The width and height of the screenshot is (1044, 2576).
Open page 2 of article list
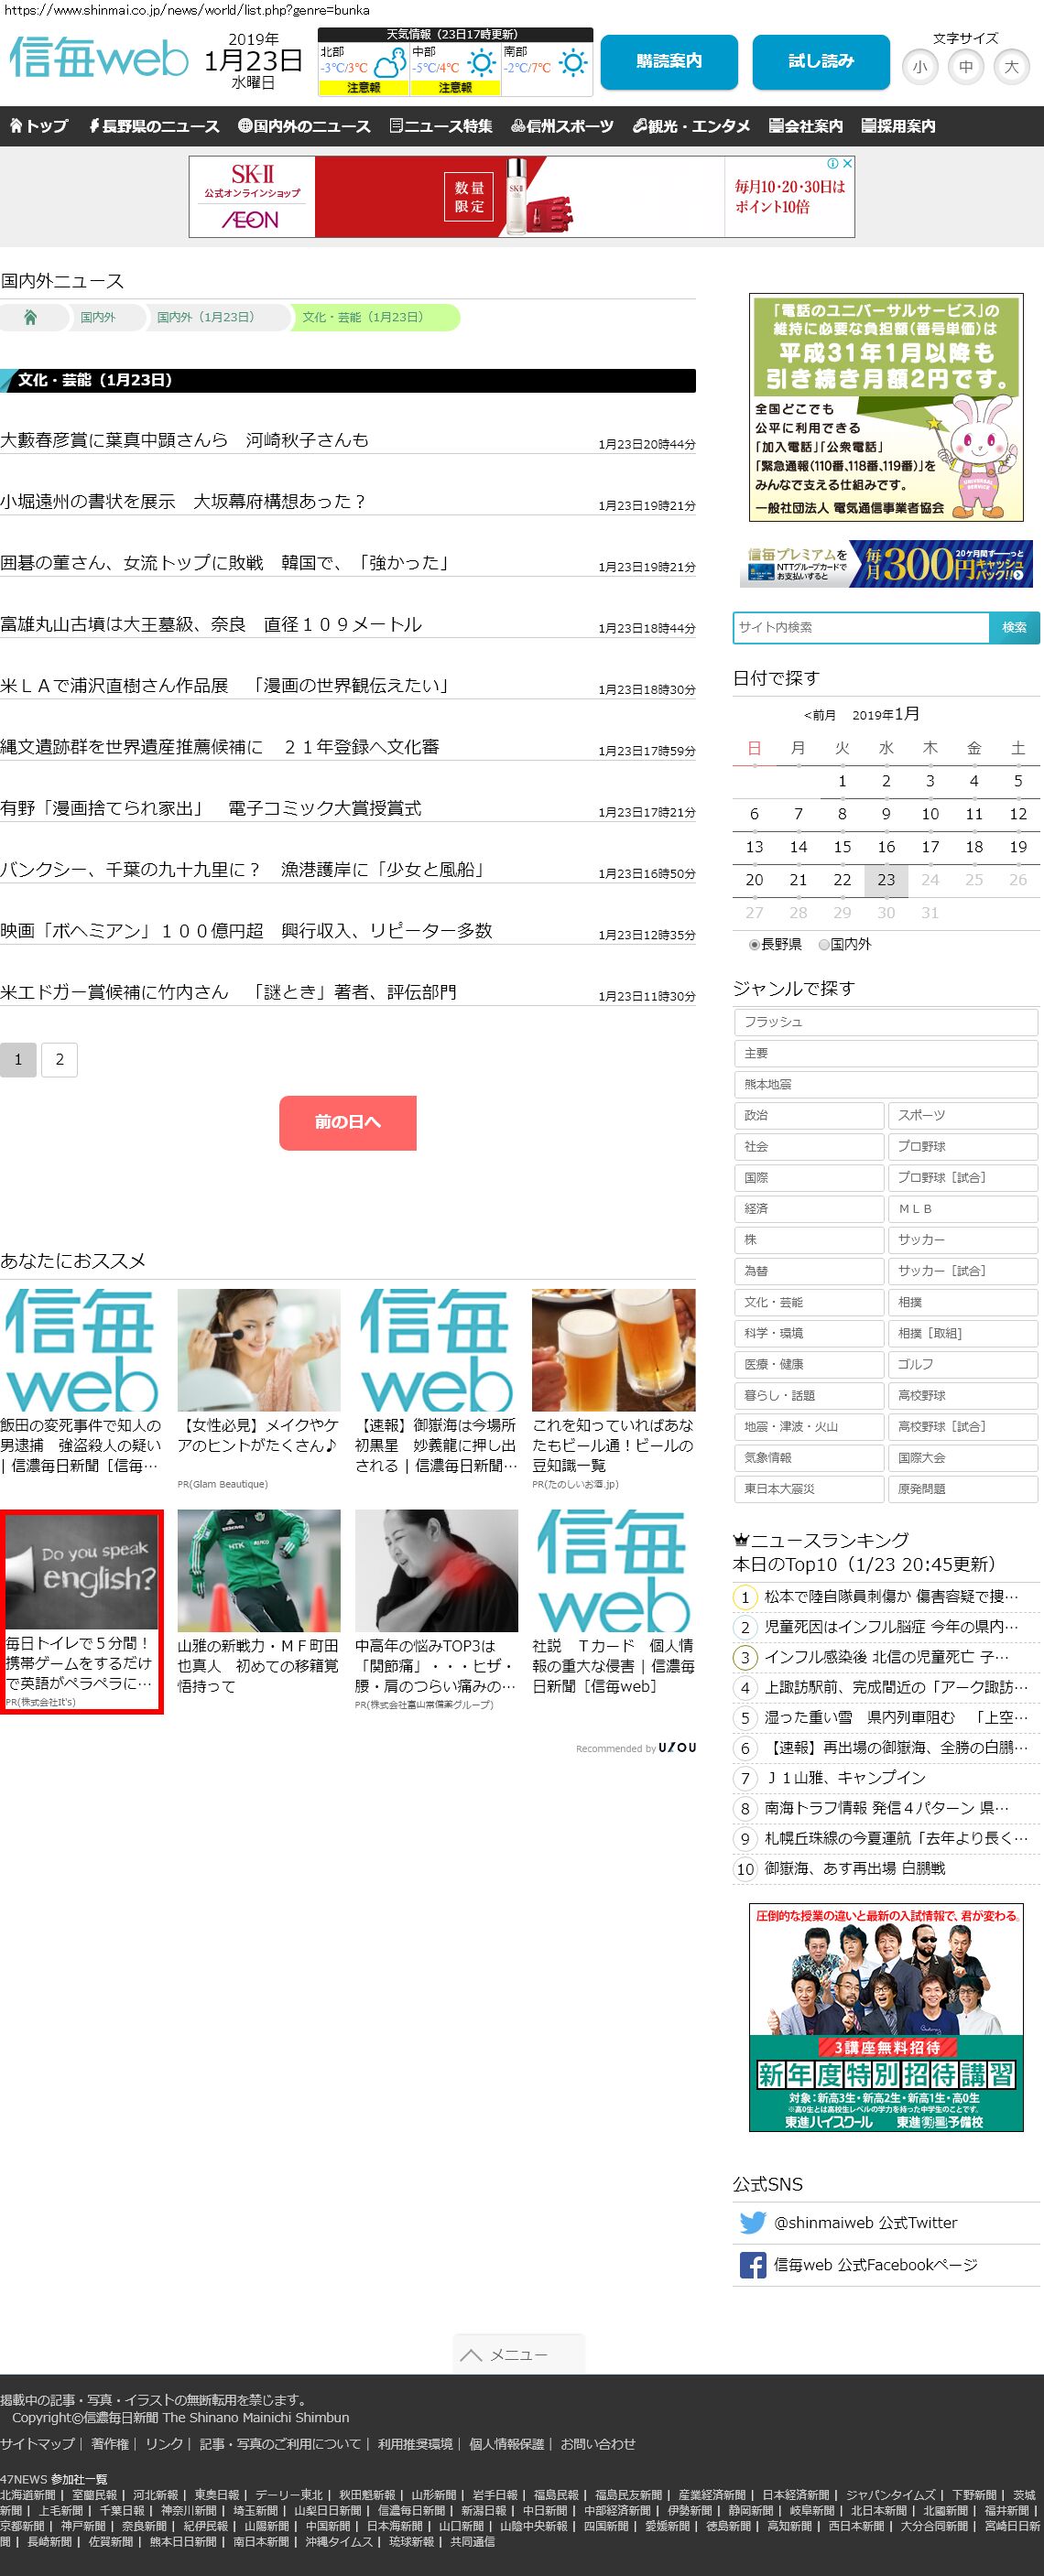coord(59,1059)
